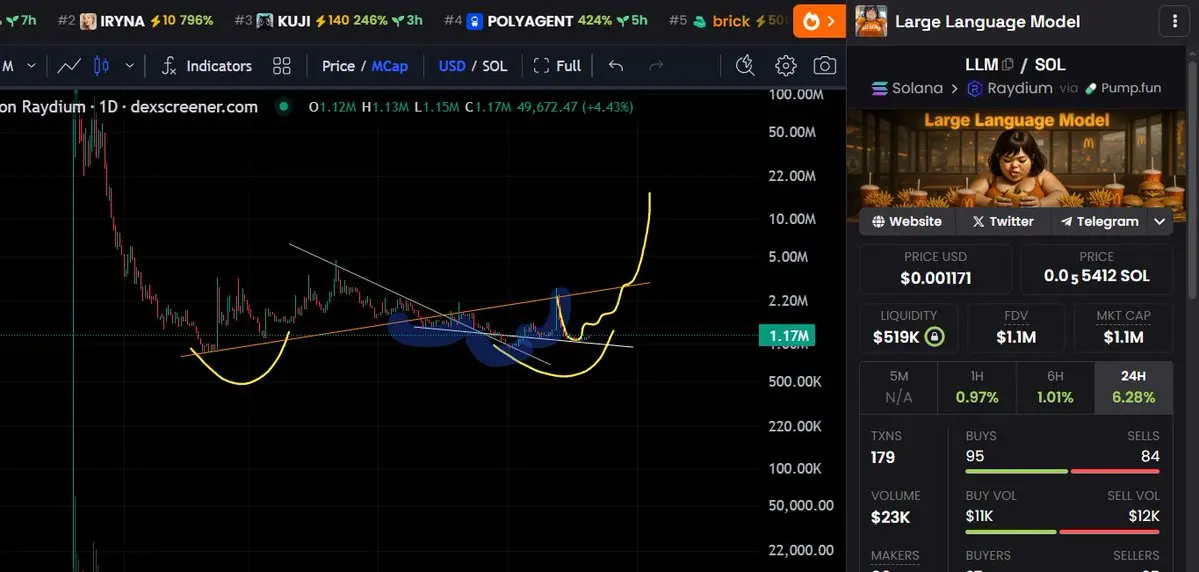Select the 5M stats tab
Image resolution: width=1199 pixels, height=572 pixels.
898,388
